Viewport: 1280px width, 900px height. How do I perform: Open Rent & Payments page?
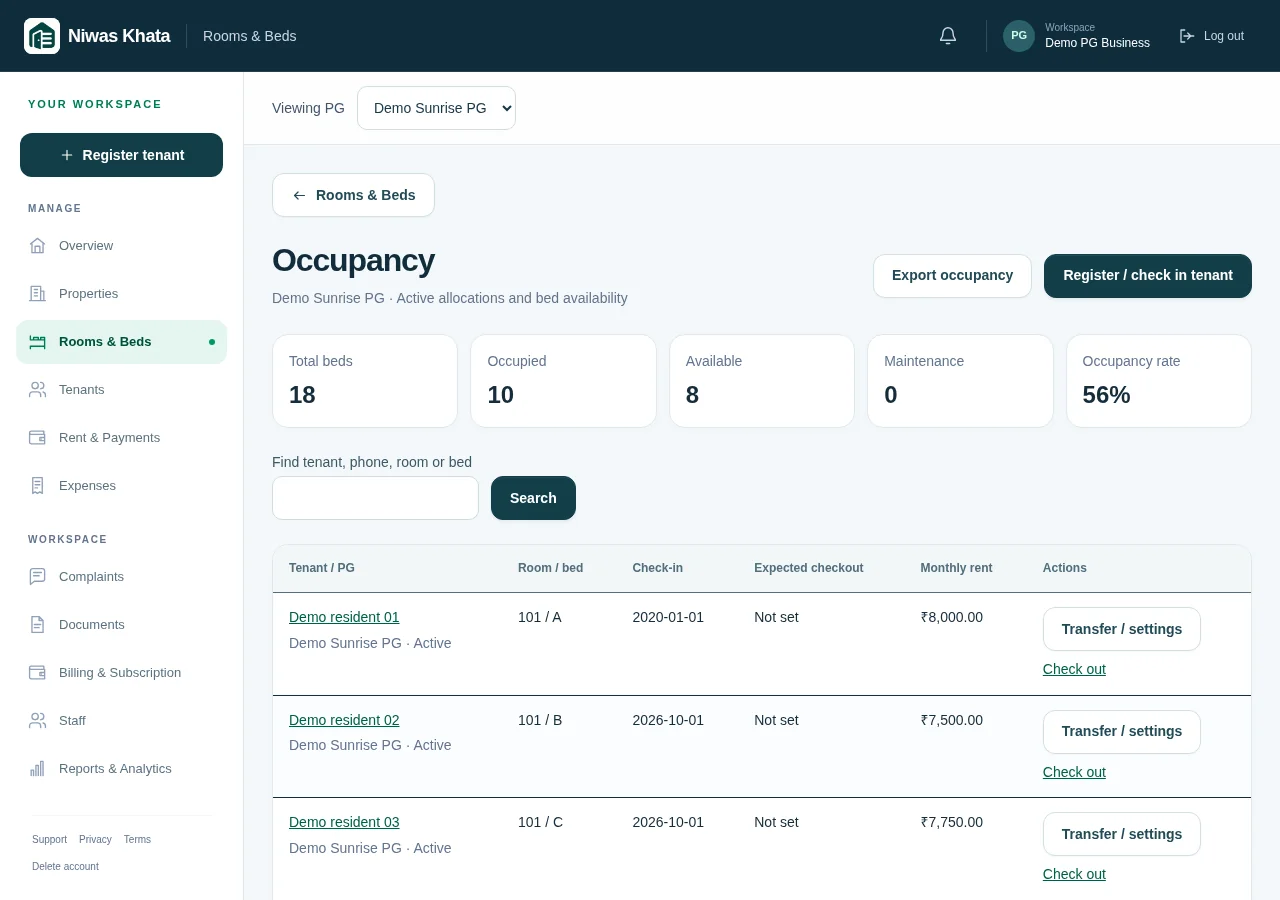(x=121, y=437)
